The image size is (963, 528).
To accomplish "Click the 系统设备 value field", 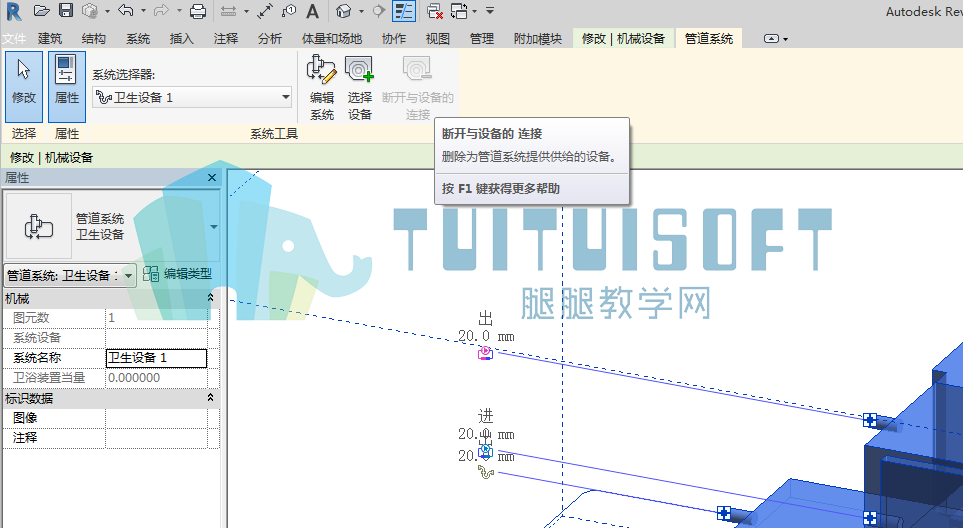I will click(157, 337).
